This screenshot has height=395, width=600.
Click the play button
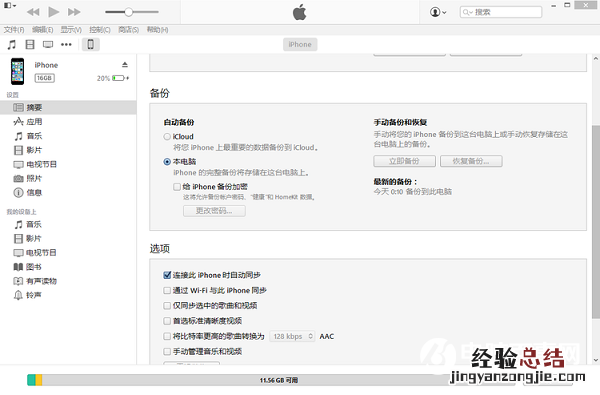54,12
